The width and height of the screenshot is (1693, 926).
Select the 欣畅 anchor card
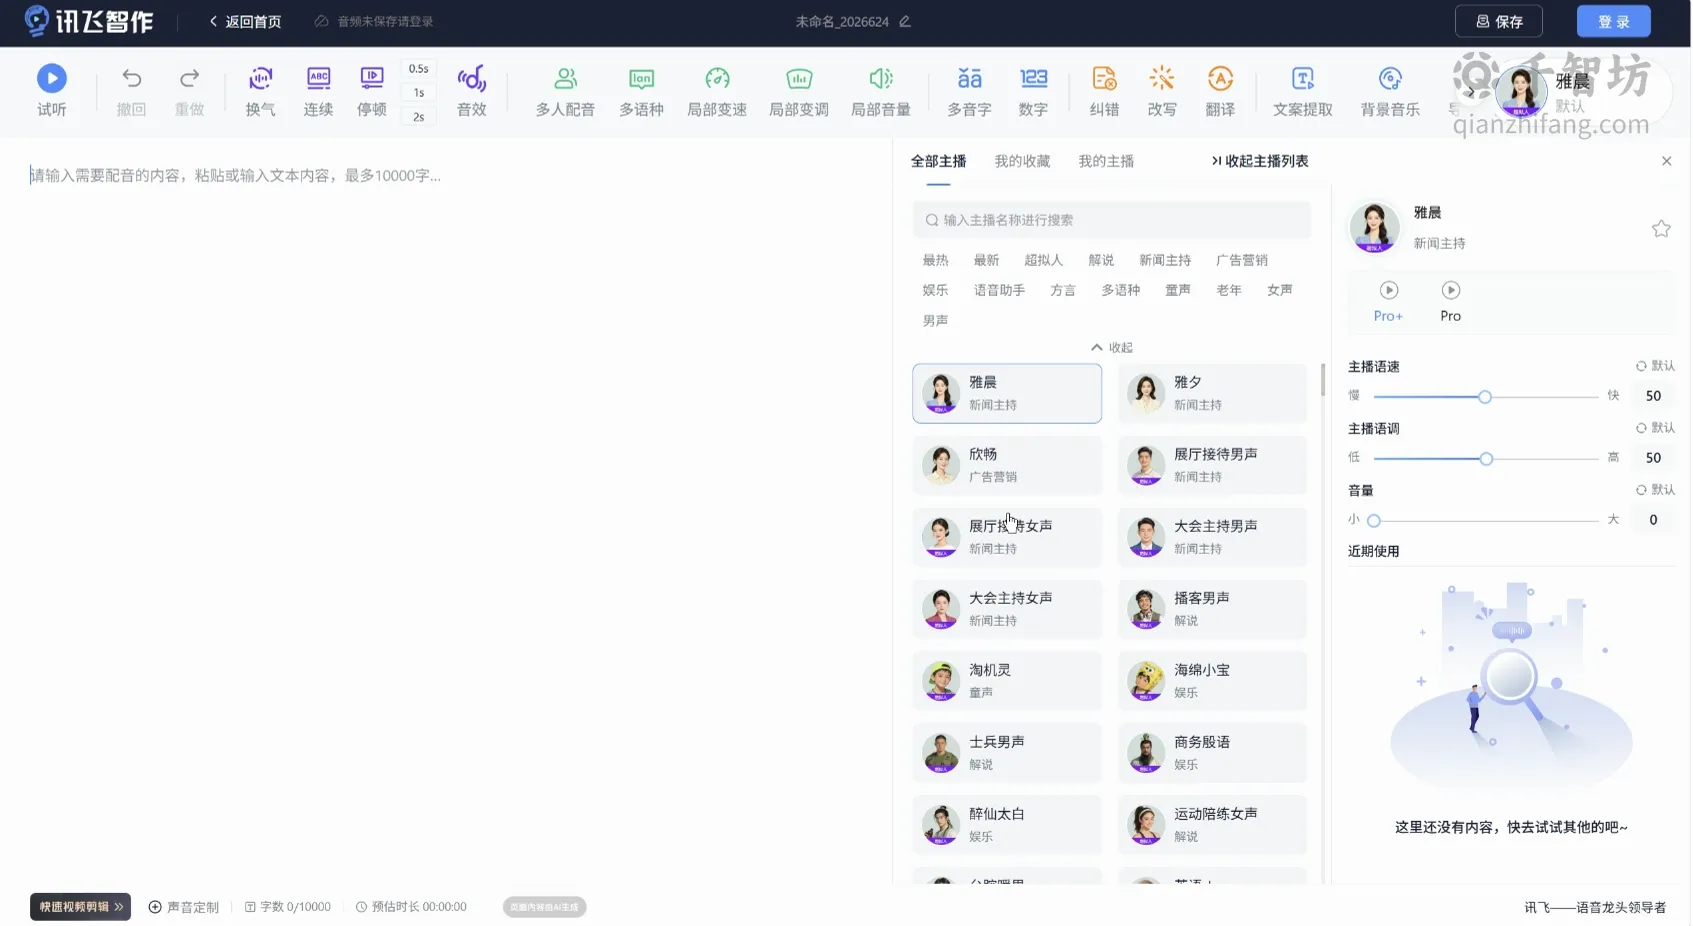click(1007, 465)
